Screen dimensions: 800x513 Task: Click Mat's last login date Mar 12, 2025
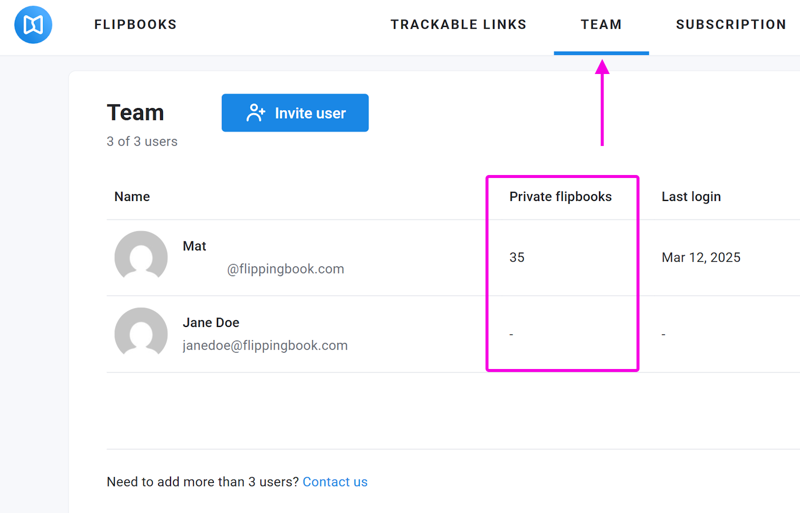coord(701,257)
